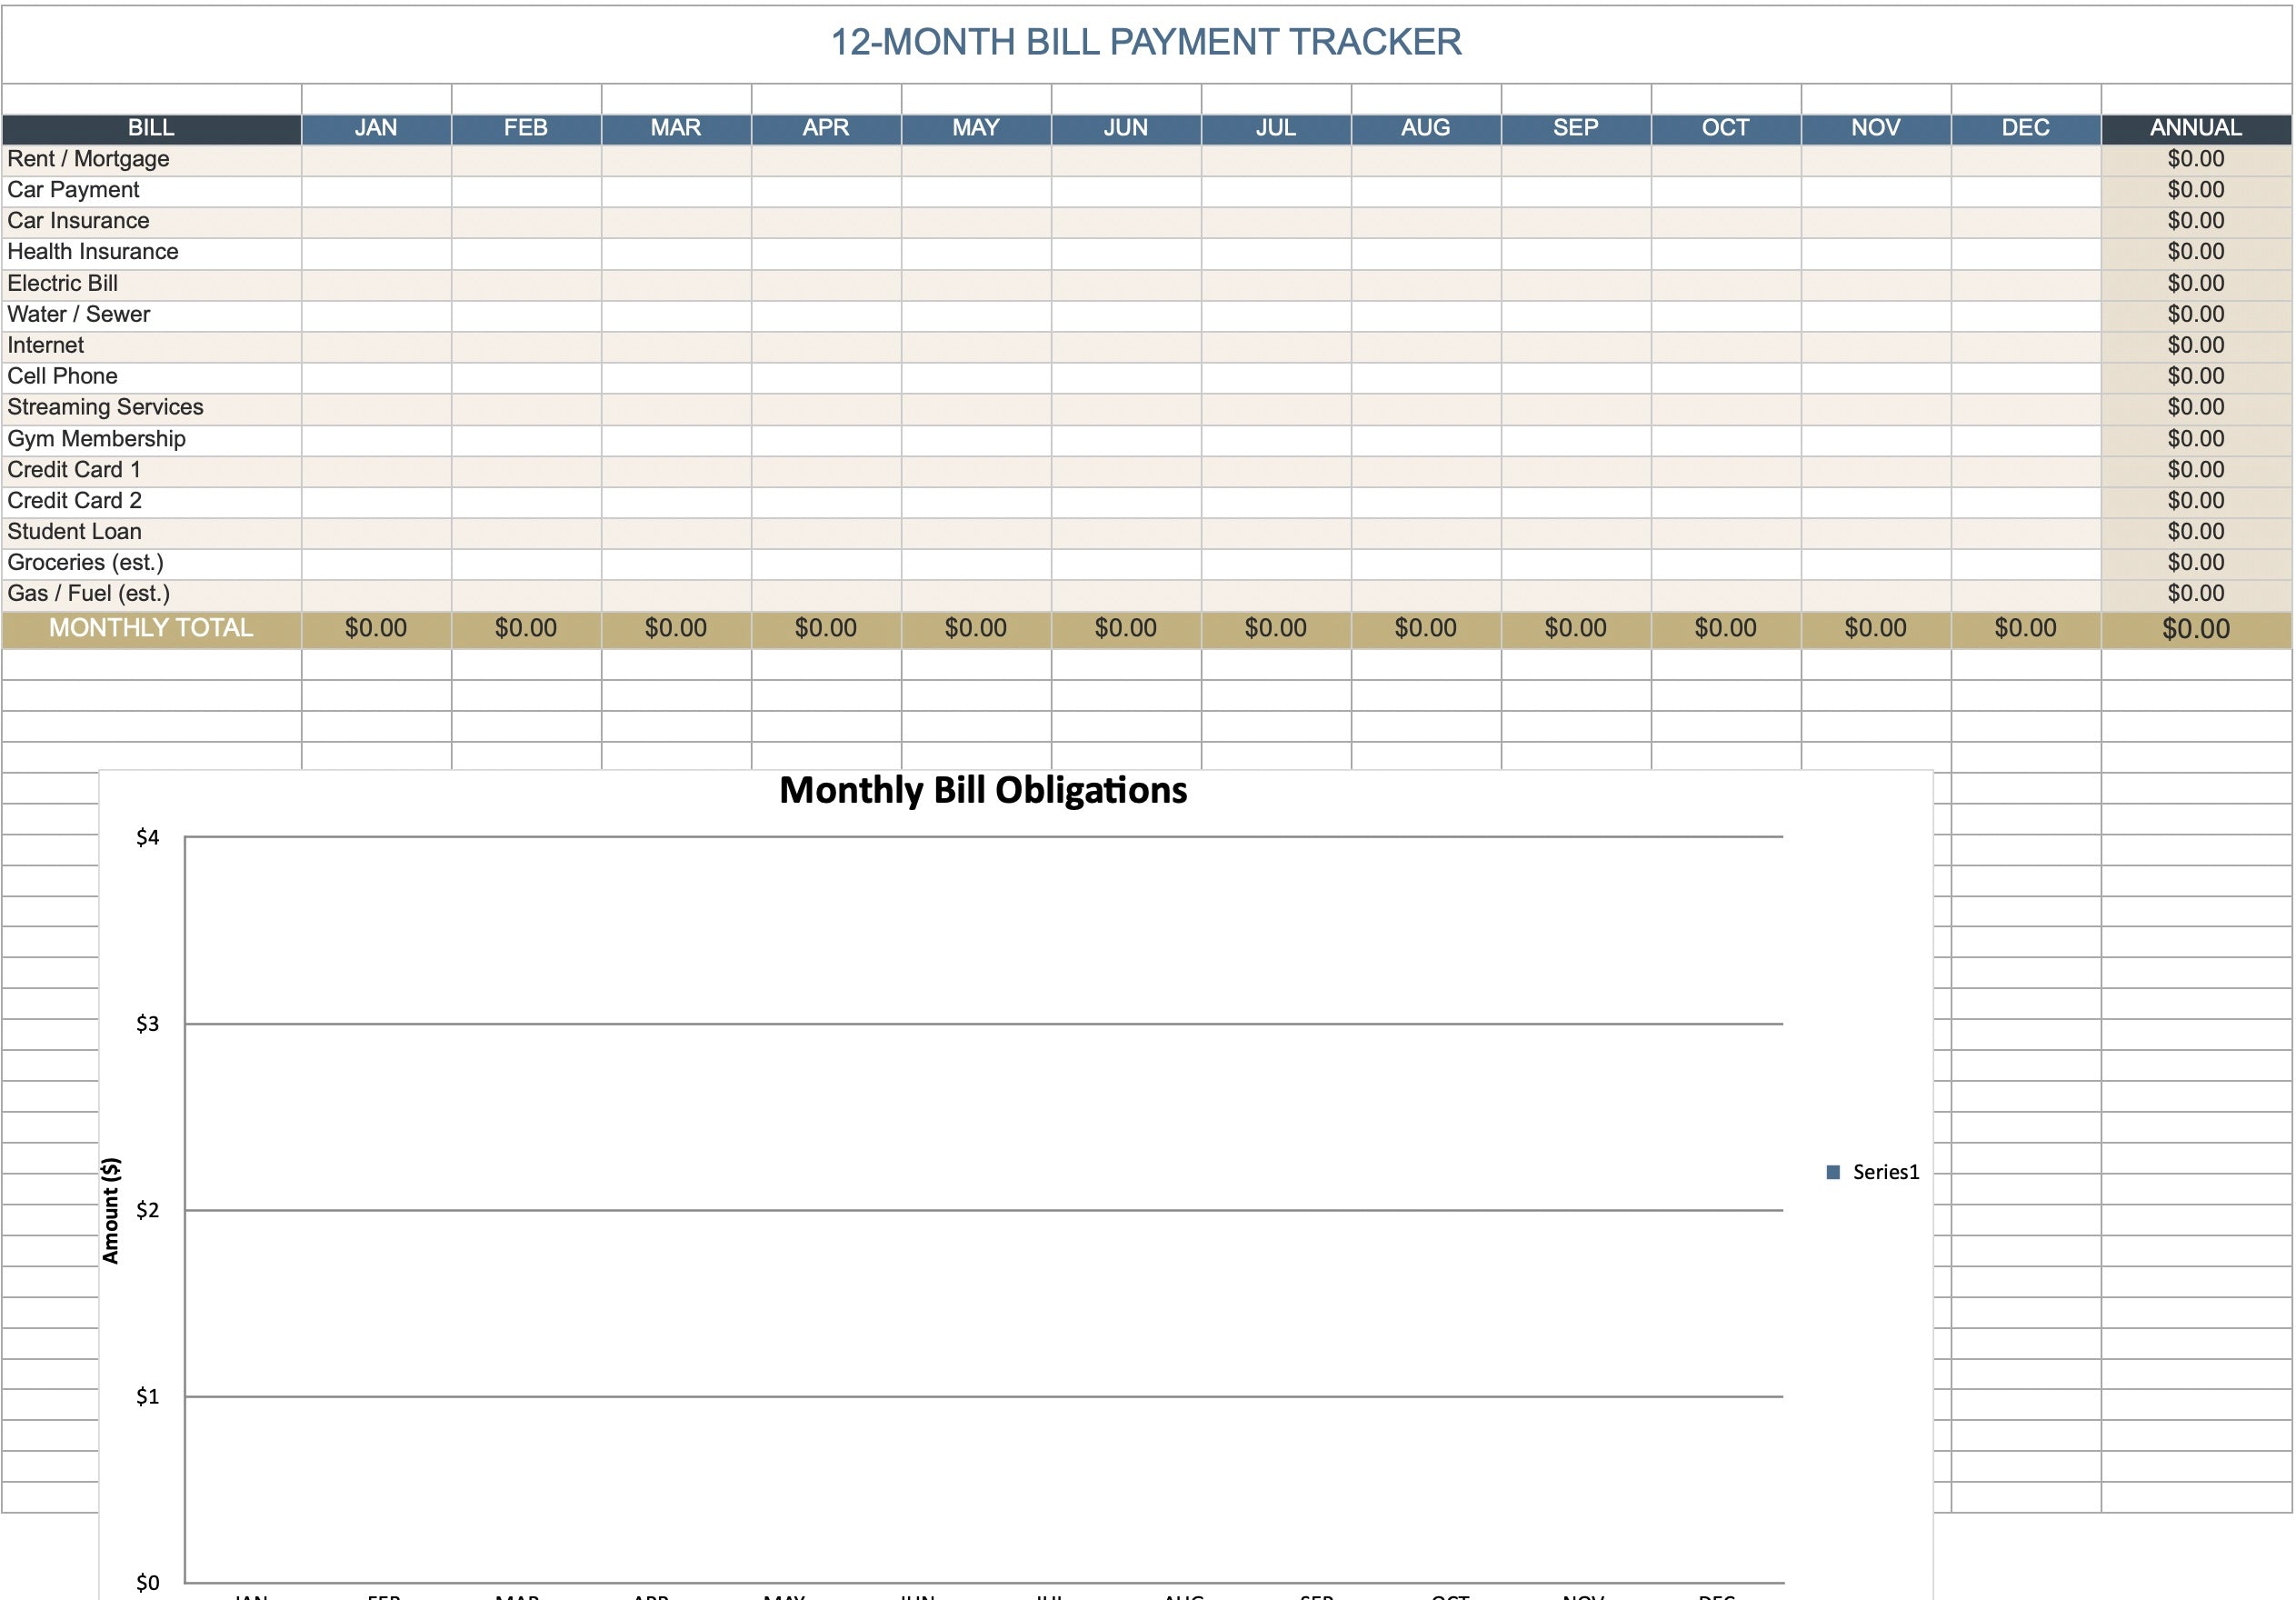Click the $1 axis label
The width and height of the screenshot is (2296, 1600).
click(x=148, y=1397)
